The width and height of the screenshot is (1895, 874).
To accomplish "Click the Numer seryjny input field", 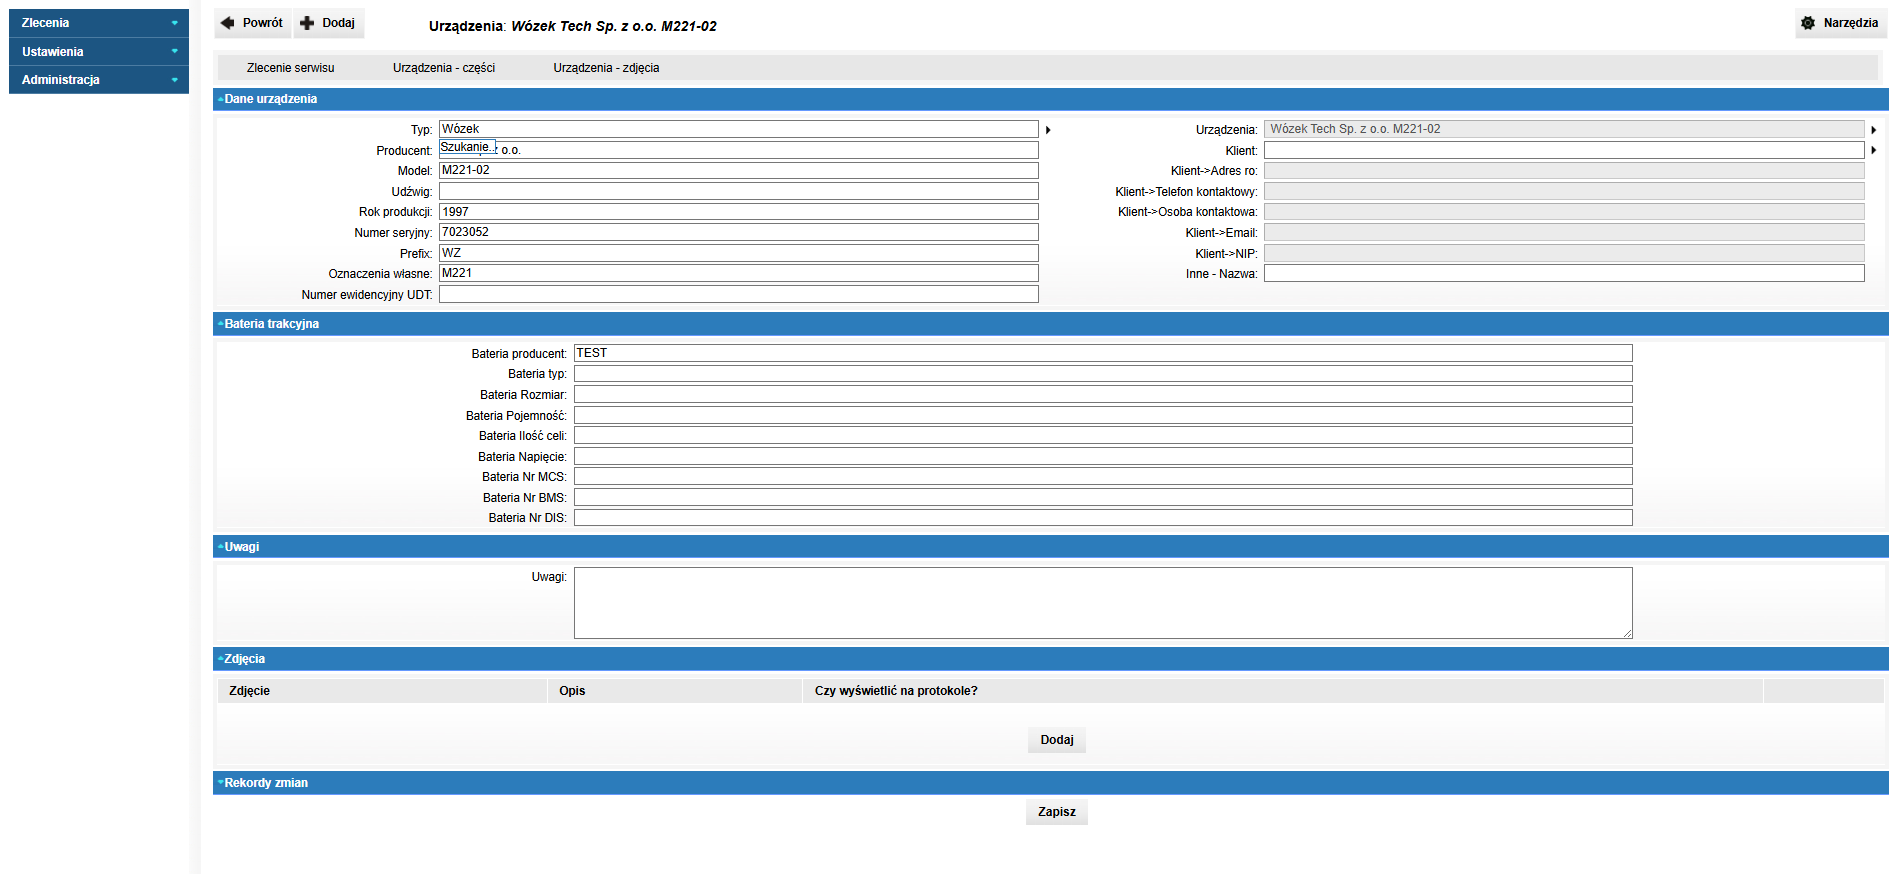I will click(x=738, y=232).
